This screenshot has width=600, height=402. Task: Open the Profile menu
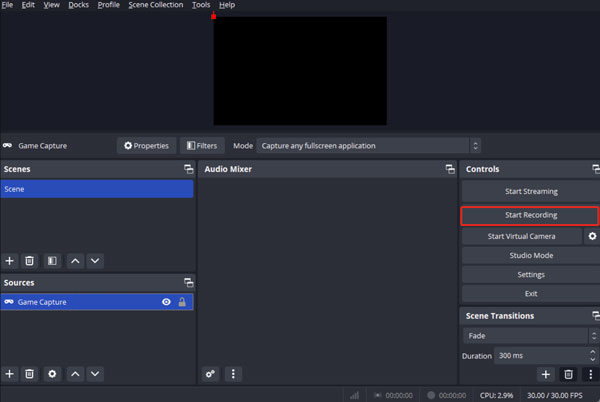click(109, 5)
